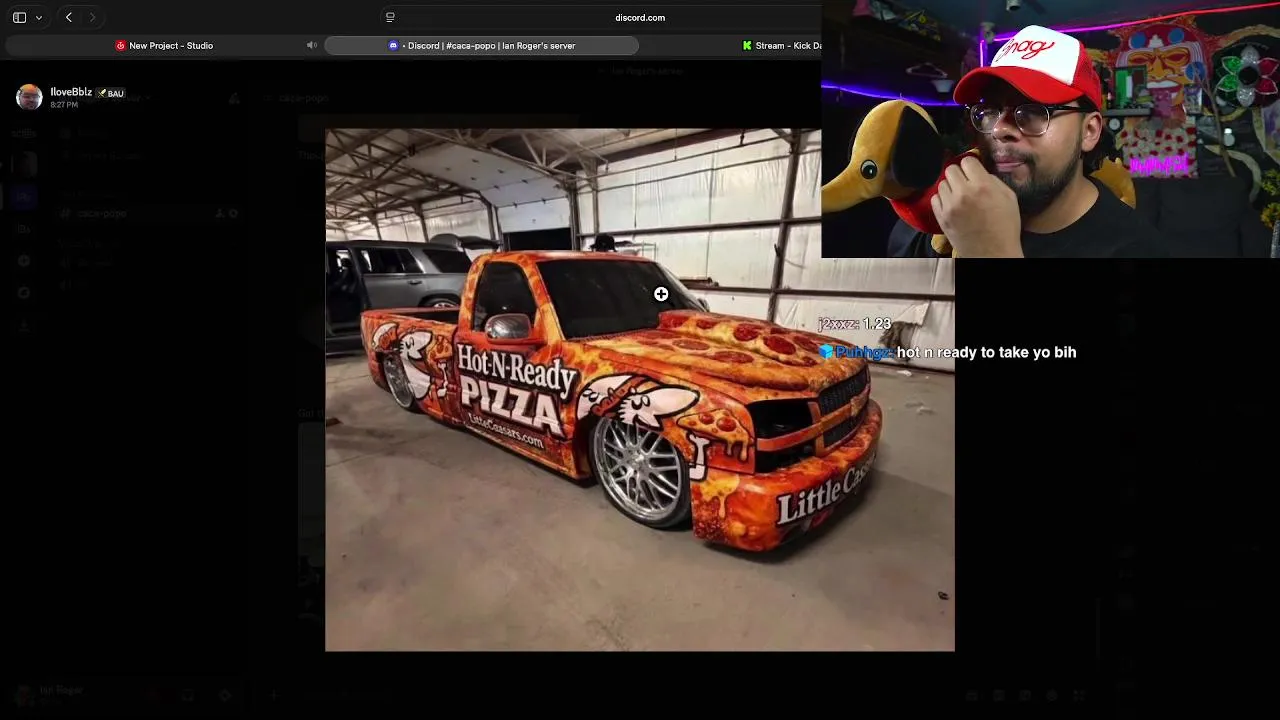Click the 'hot n ready to take yo bih' chat message
This screenshot has height=720, width=1280.
(x=986, y=352)
